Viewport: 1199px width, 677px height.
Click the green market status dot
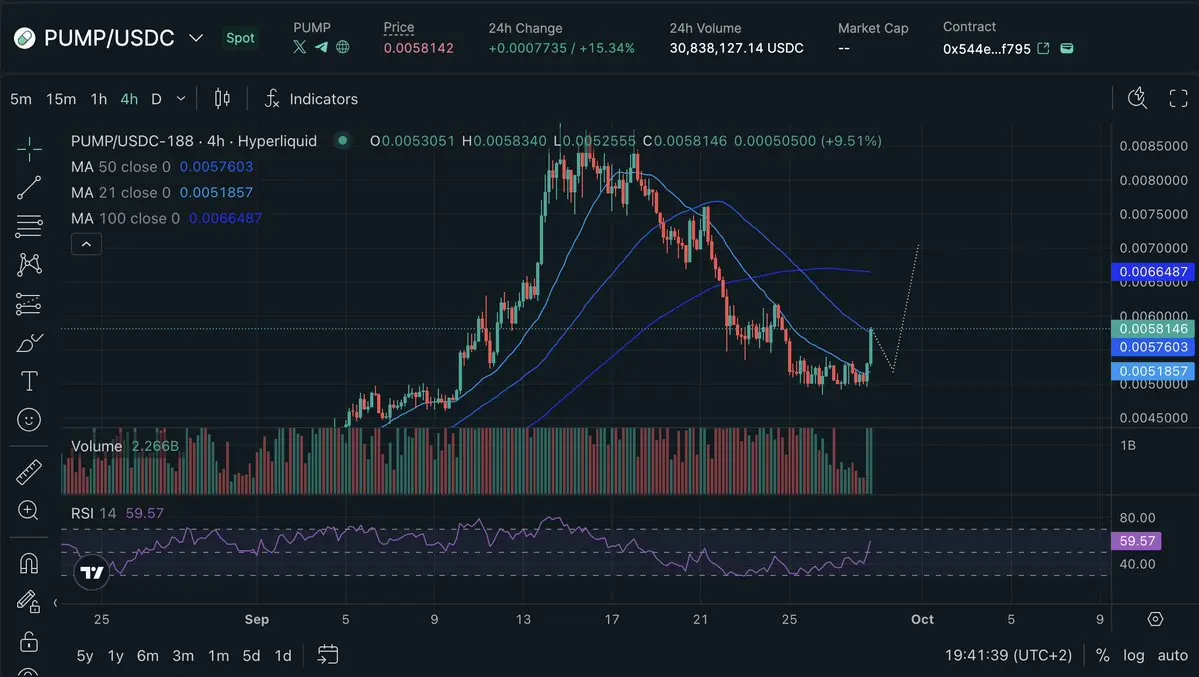343,140
